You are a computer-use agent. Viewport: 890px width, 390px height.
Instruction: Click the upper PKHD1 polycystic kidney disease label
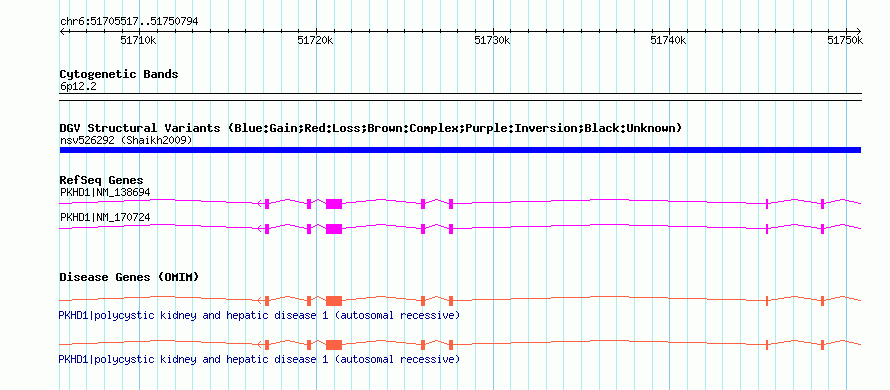coord(259,315)
